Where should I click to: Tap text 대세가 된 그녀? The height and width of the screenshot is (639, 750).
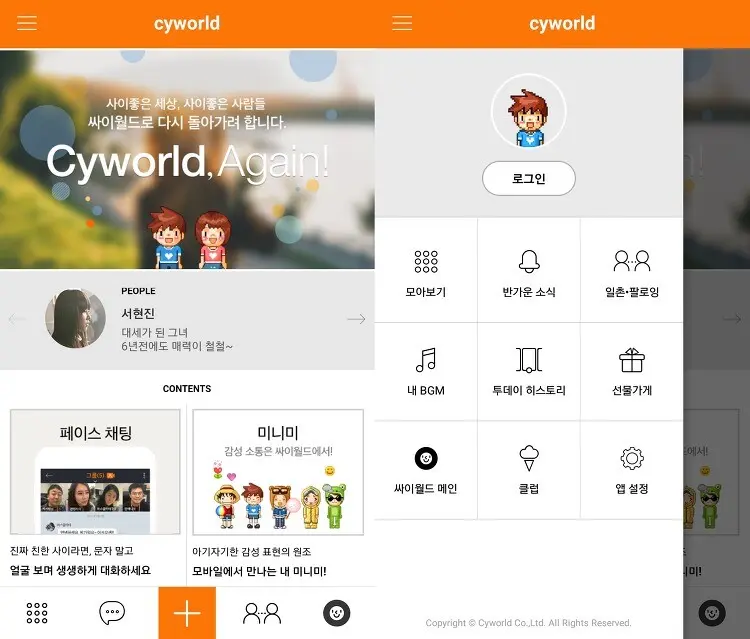[154, 332]
